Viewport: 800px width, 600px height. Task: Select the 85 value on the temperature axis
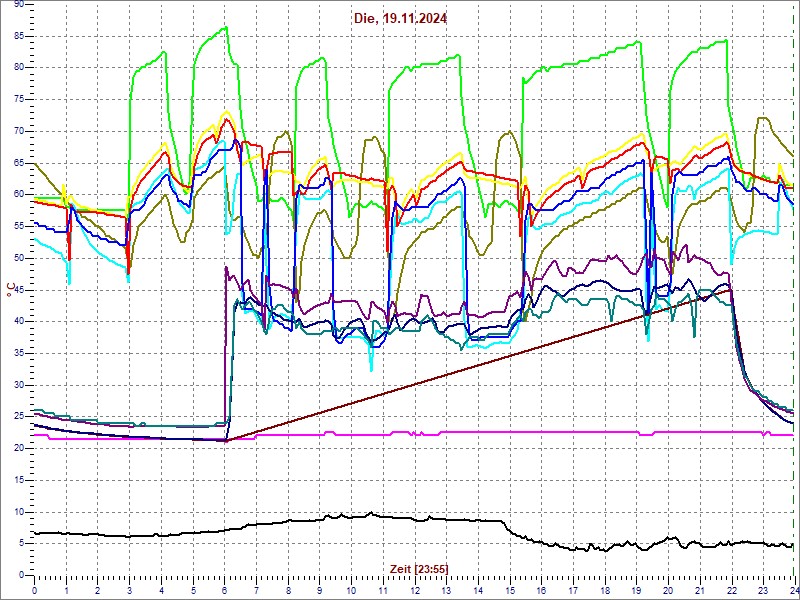pyautogui.click(x=18, y=36)
